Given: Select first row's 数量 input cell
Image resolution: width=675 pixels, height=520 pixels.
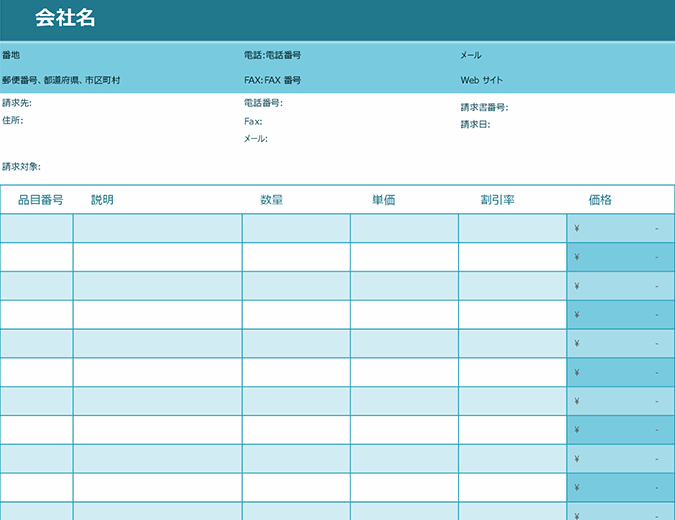Looking at the screenshot, I should [296, 228].
